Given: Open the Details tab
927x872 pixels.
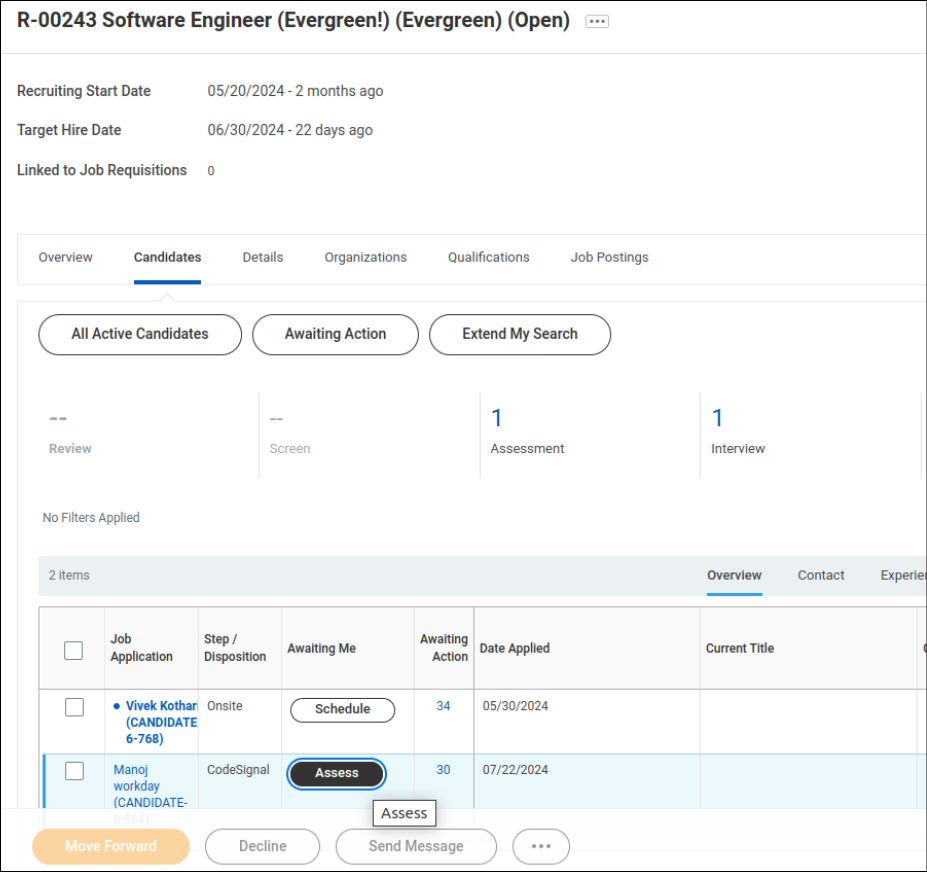Looking at the screenshot, I should coord(263,257).
